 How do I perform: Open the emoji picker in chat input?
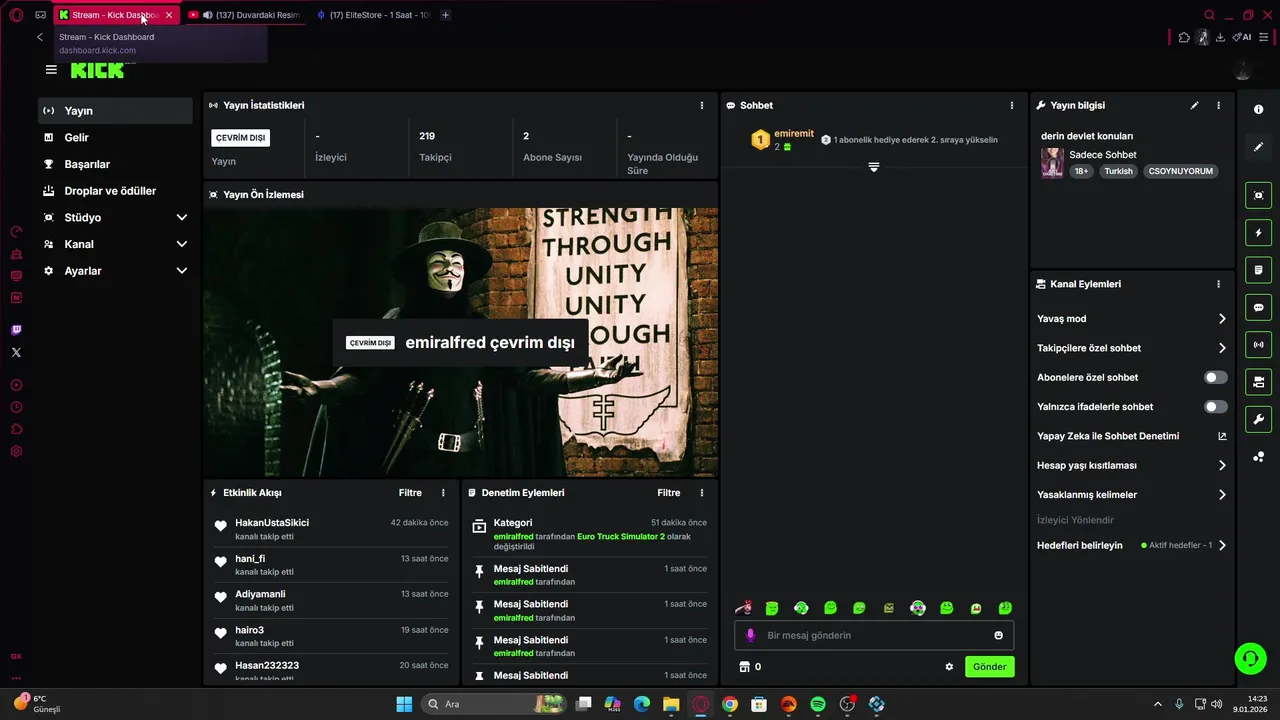[998, 635]
